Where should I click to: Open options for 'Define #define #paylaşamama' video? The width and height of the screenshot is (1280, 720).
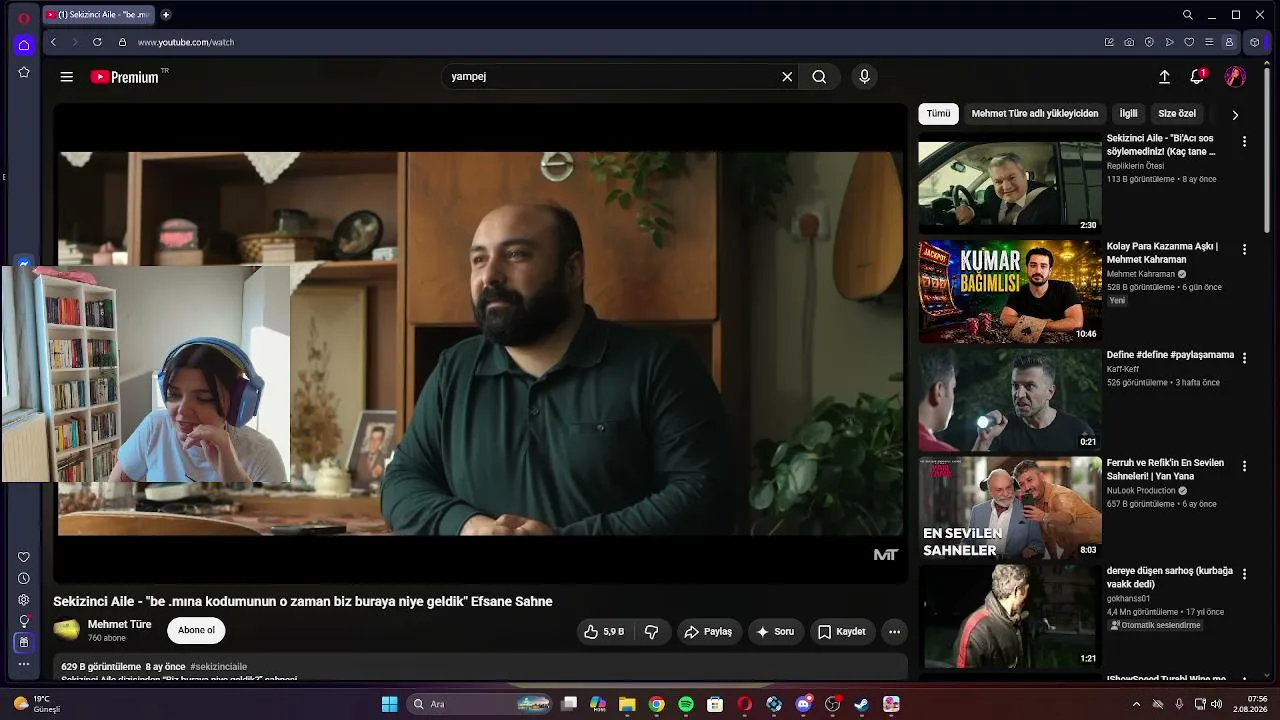pyautogui.click(x=1244, y=357)
